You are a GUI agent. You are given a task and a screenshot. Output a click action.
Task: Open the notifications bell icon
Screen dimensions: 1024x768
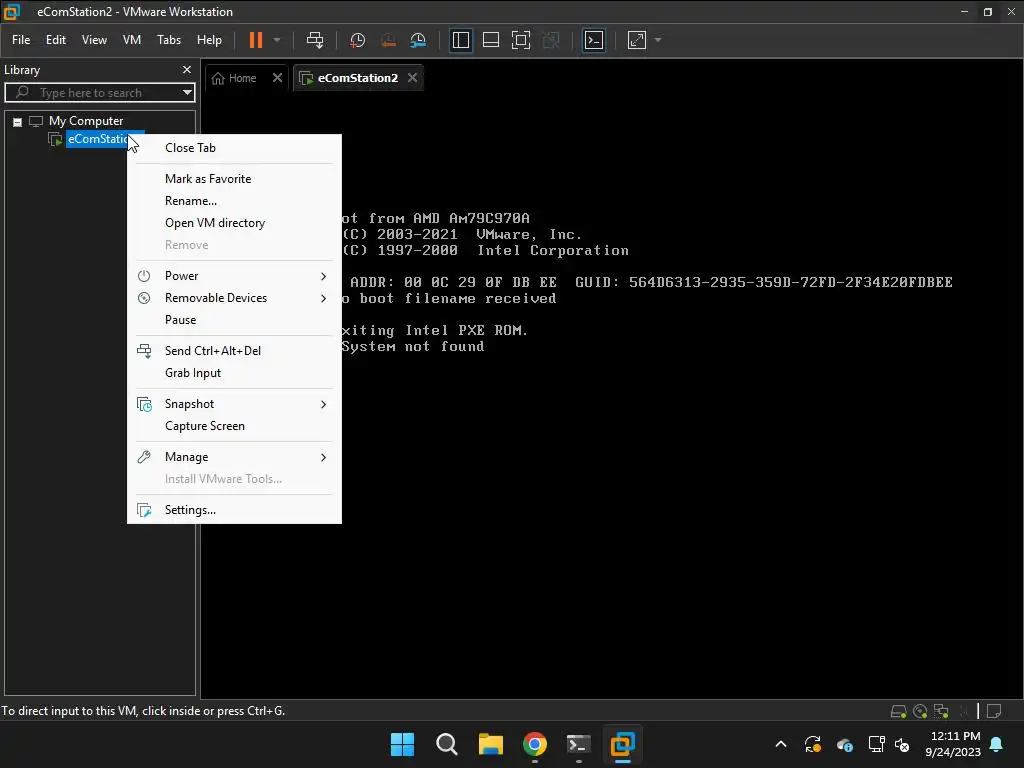coord(997,744)
